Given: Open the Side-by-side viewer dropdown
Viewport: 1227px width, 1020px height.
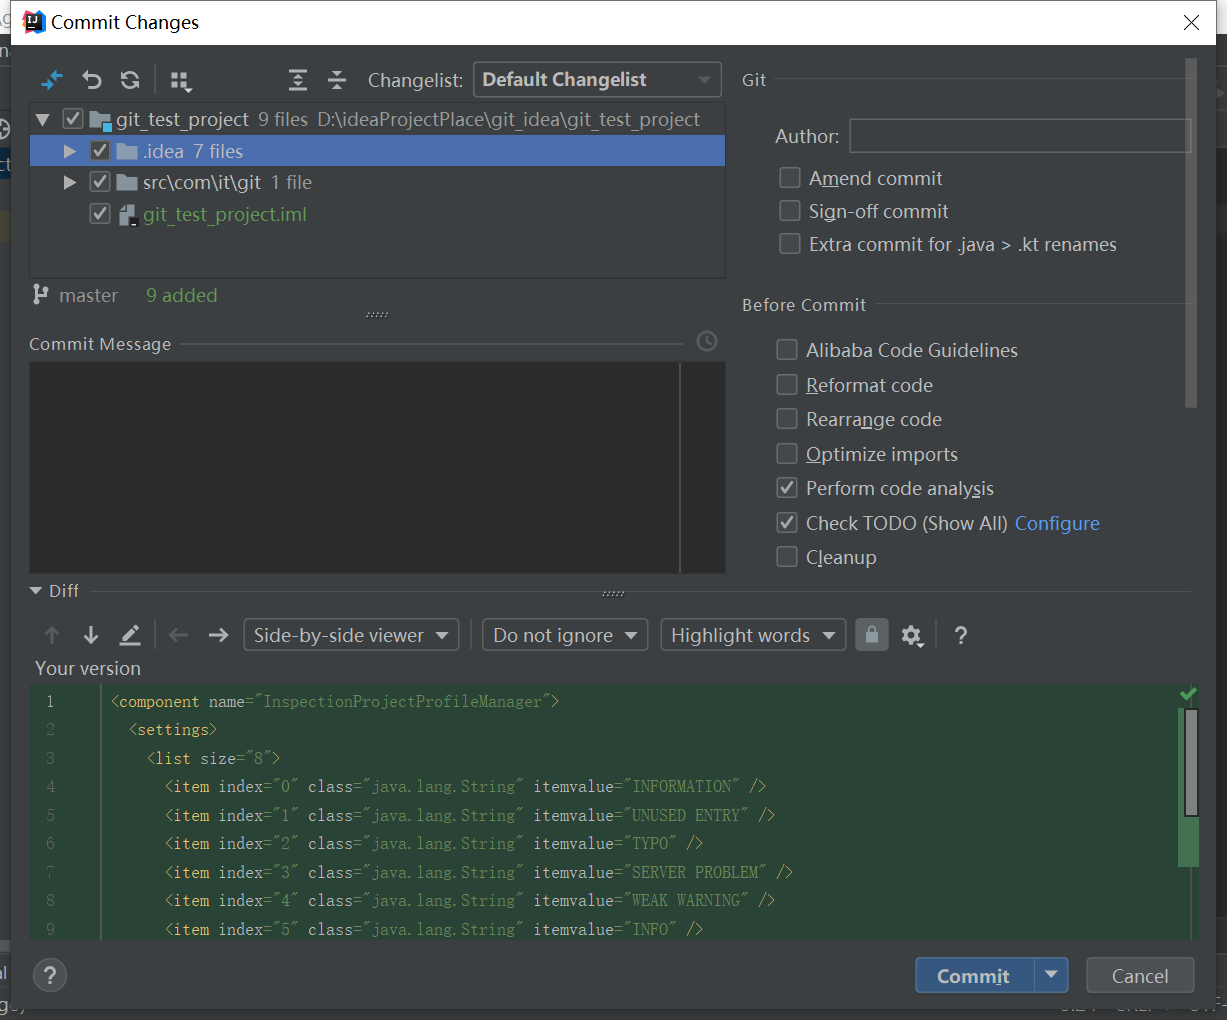Looking at the screenshot, I should click(x=351, y=635).
